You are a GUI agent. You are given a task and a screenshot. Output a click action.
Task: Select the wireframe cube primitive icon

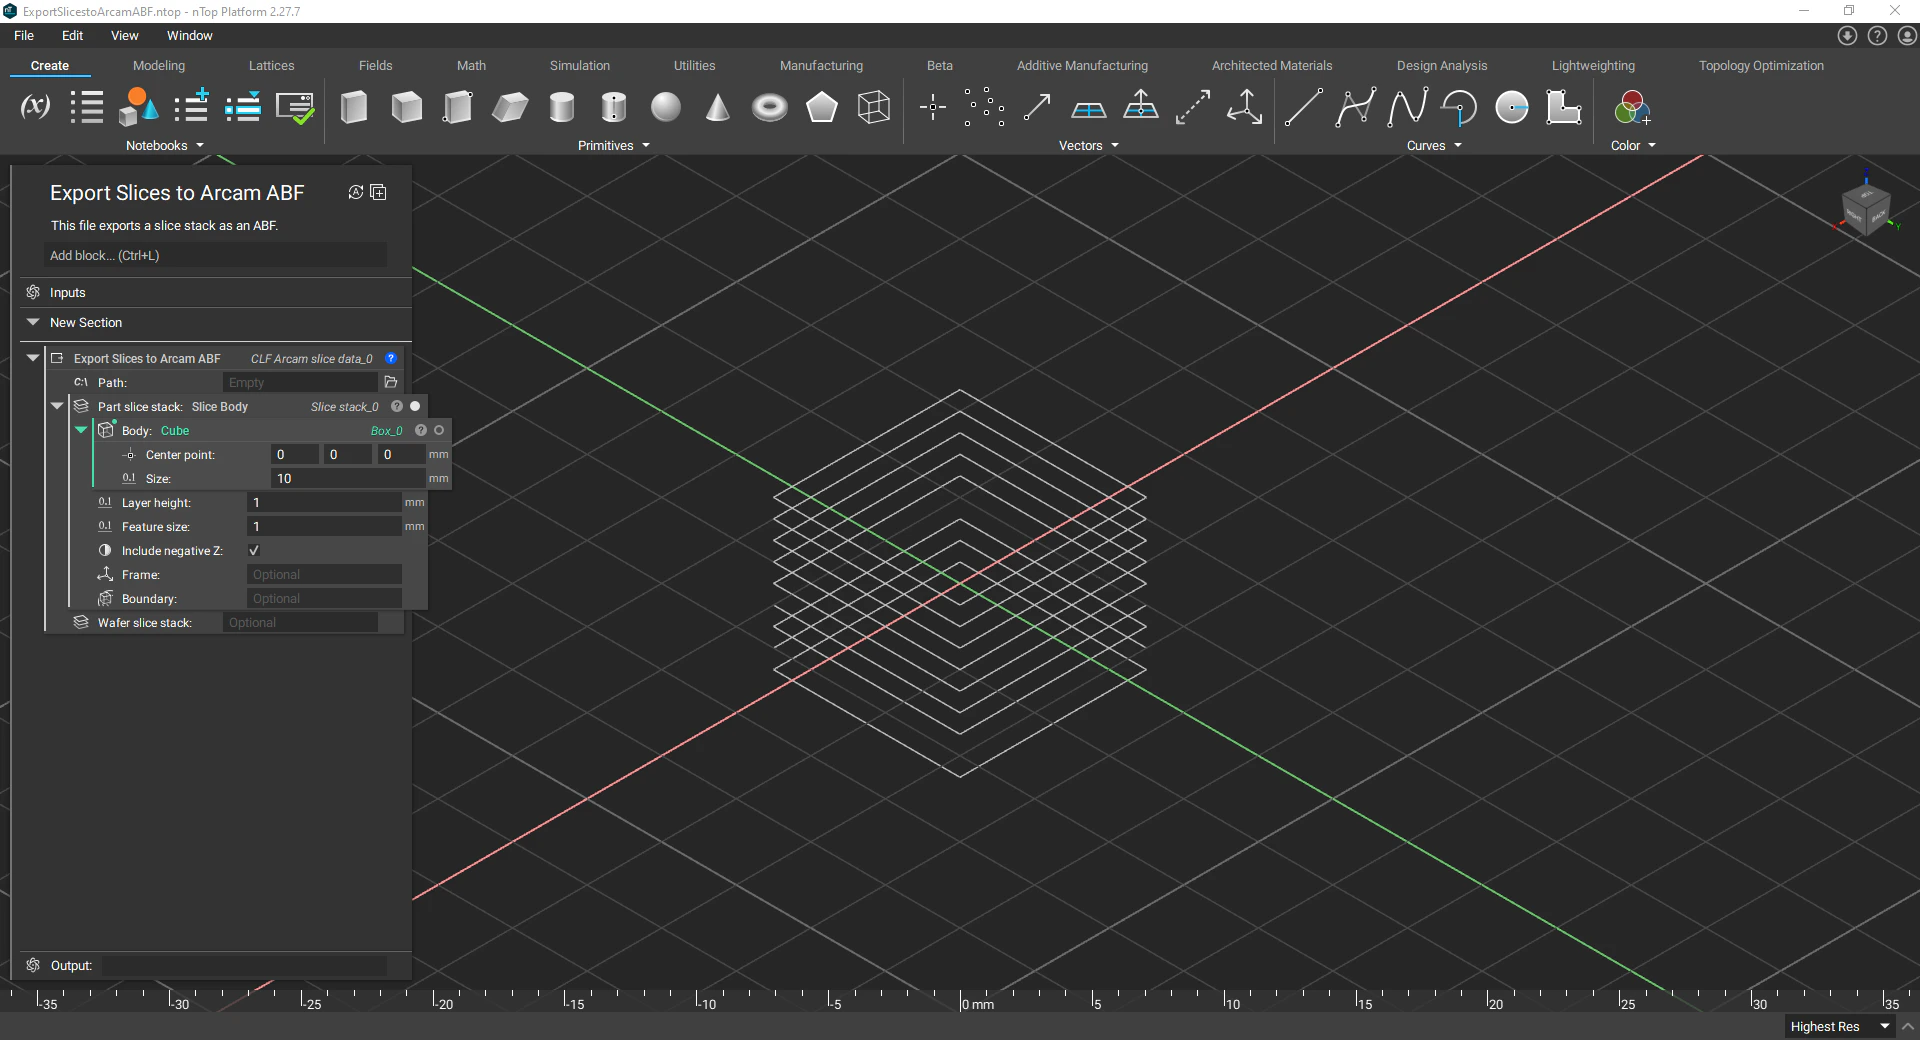(x=874, y=107)
